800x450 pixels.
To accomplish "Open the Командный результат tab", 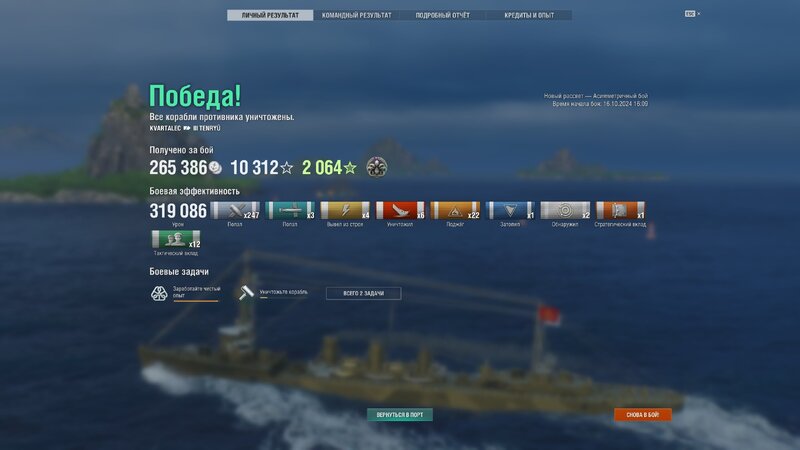I will click(356, 15).
